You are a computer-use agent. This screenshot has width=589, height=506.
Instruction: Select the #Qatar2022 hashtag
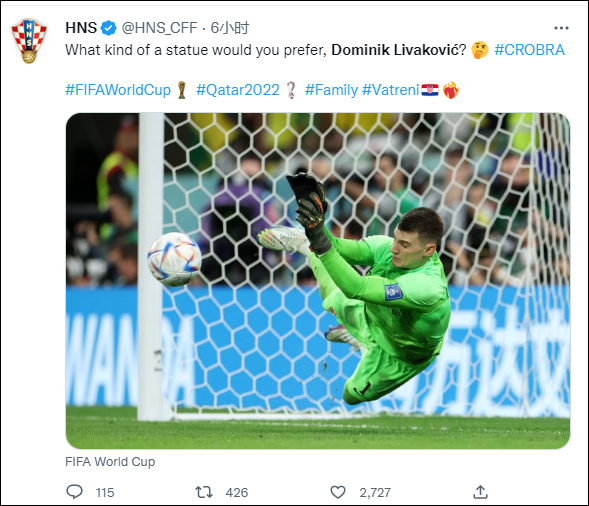pyautogui.click(x=238, y=90)
